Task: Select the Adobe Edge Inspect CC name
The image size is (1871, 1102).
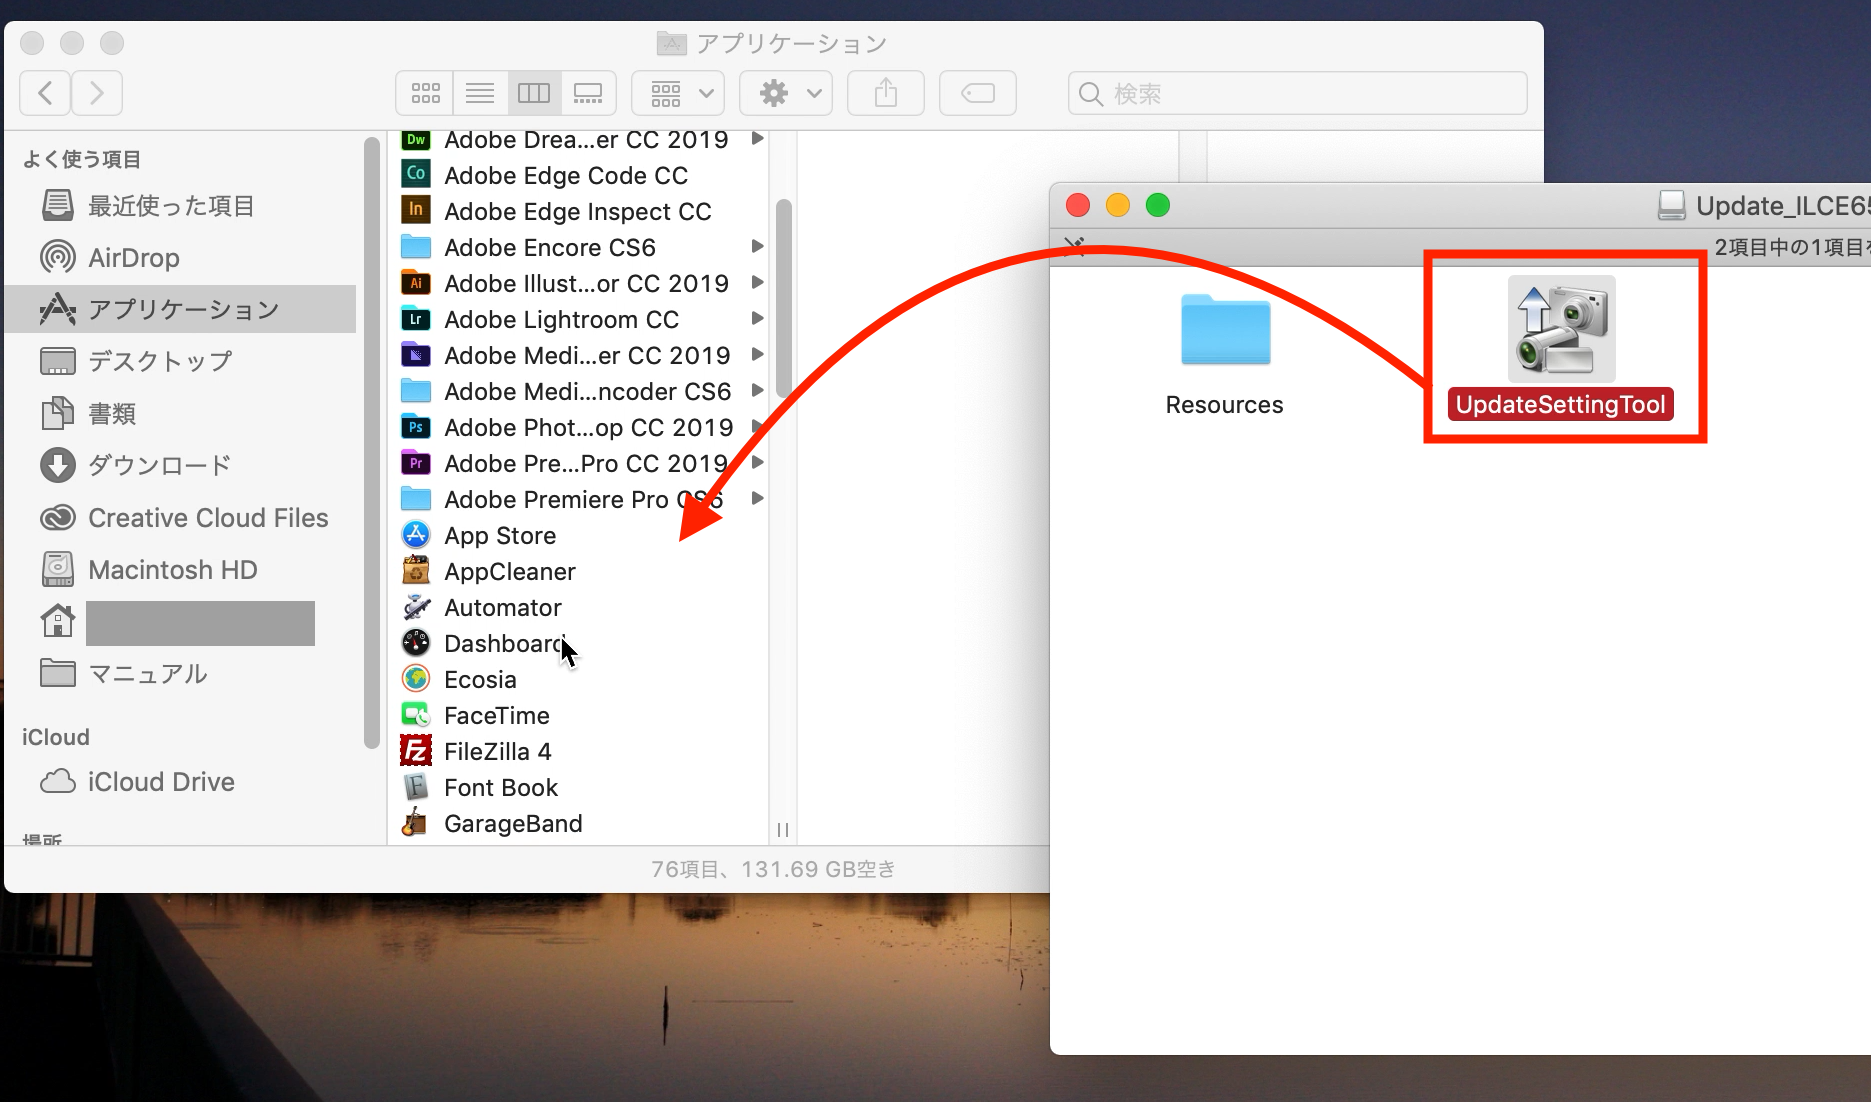Action: 578,211
